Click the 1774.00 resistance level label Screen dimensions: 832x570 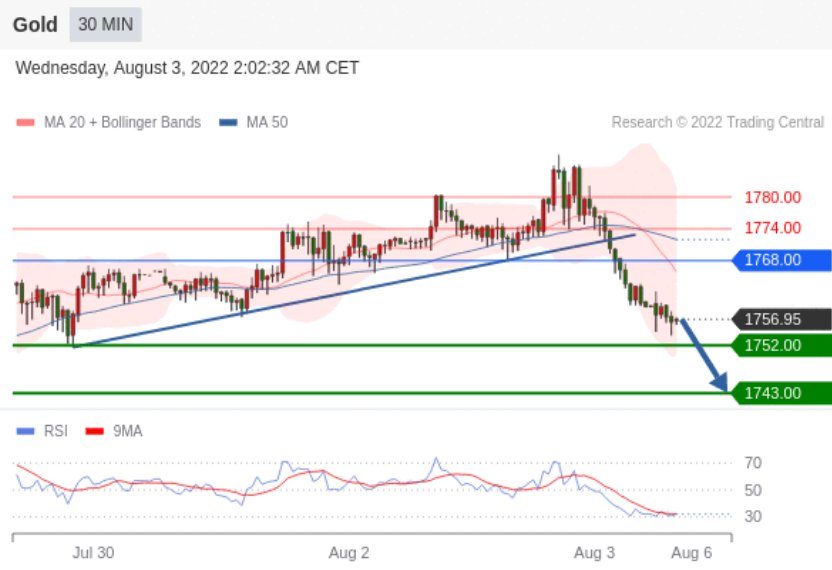pos(773,228)
